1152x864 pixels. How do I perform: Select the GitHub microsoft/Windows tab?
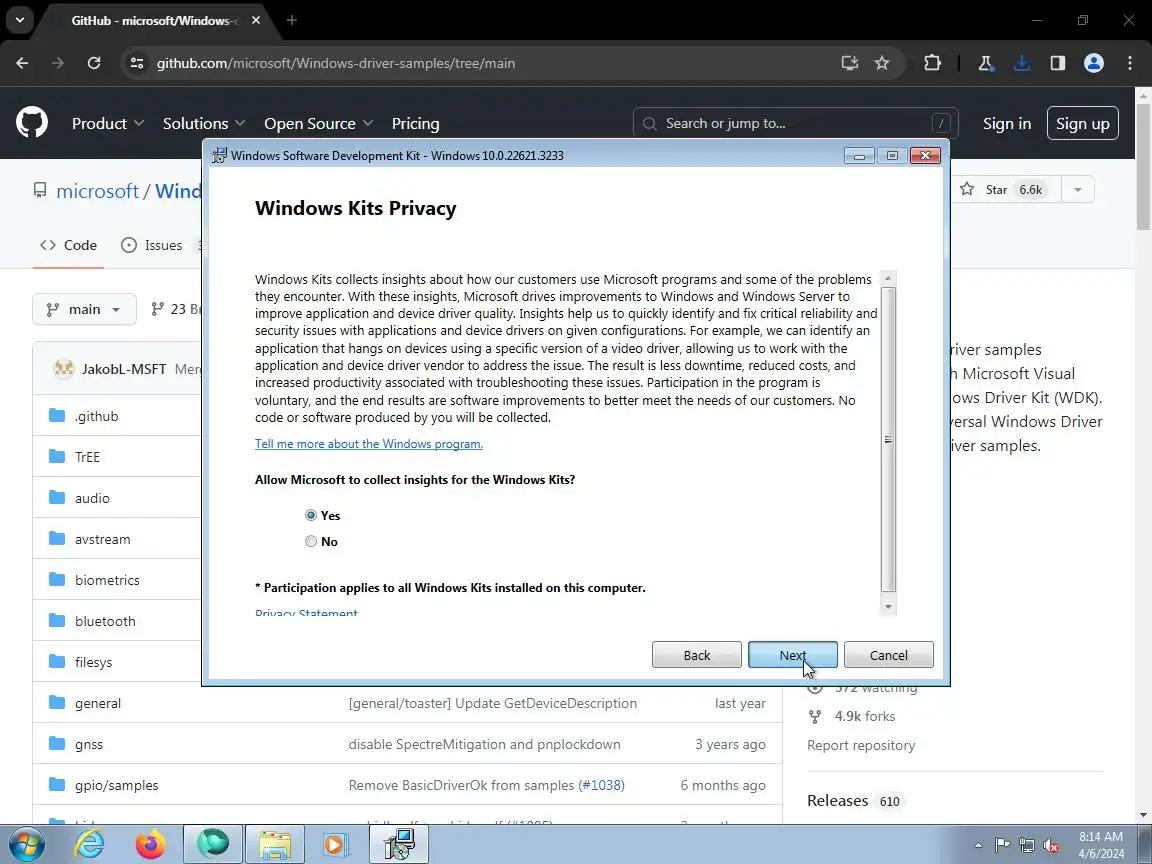tap(152, 21)
